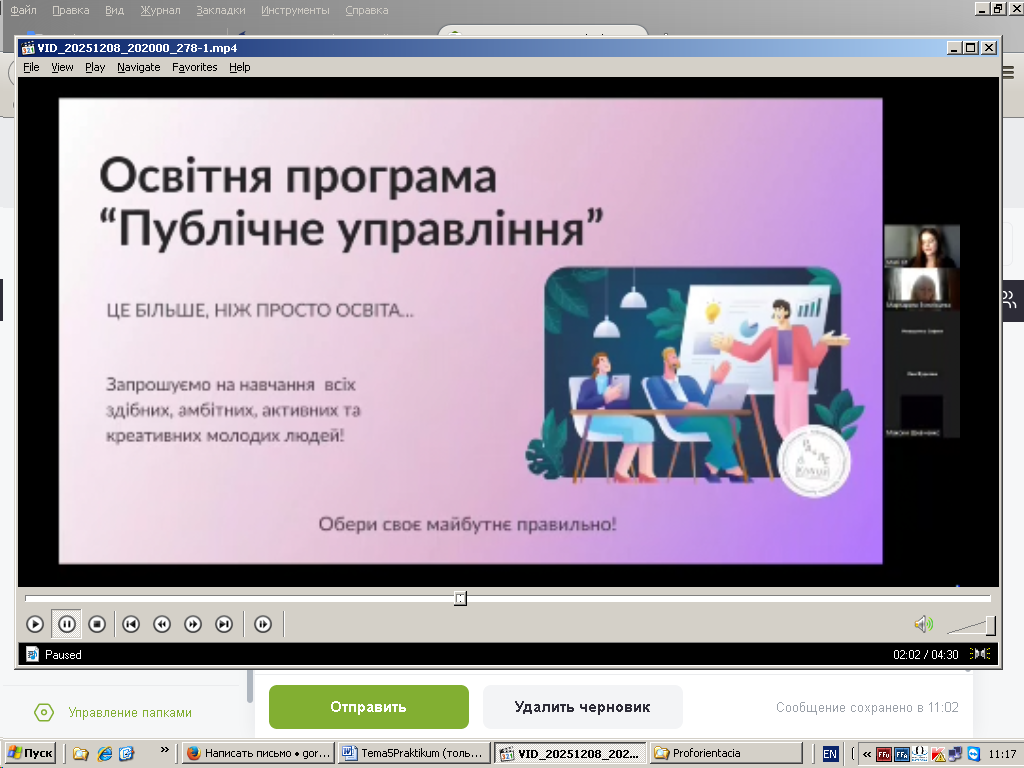Click the Pause button
Viewport: 1024px width, 768px height.
(x=67, y=624)
